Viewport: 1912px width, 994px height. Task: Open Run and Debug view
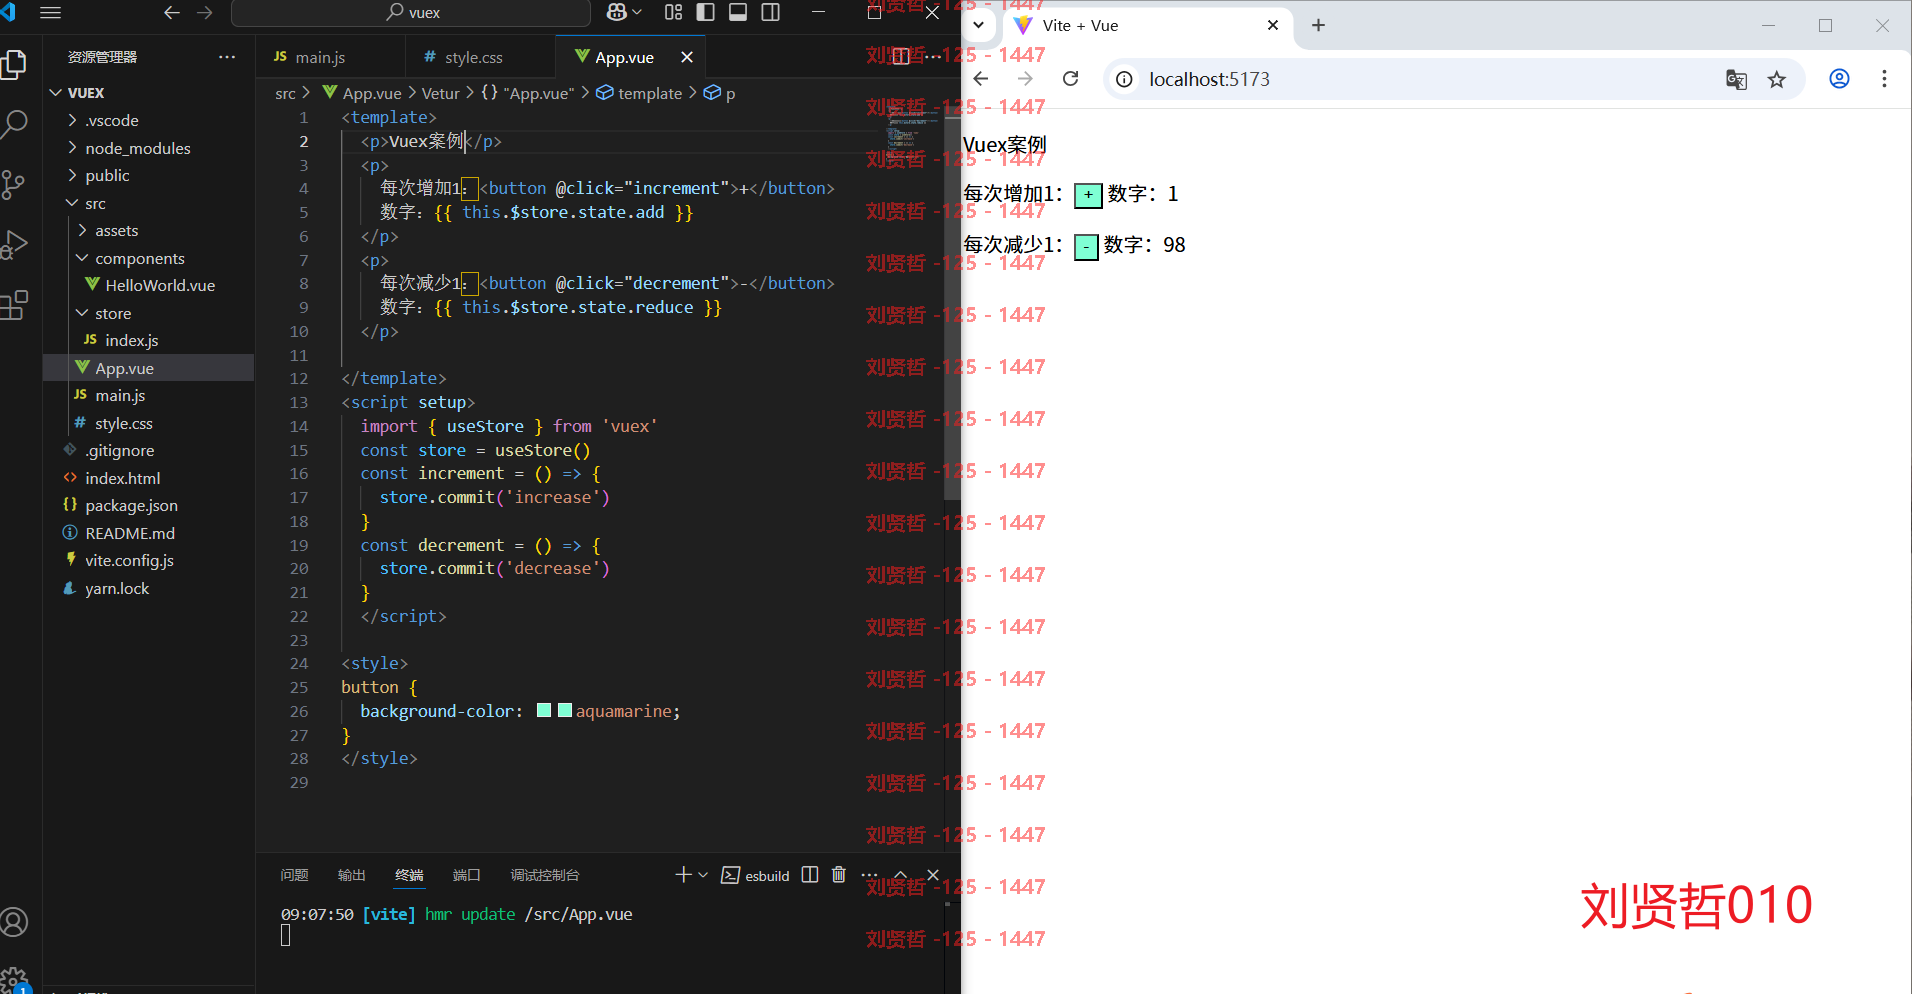14,245
